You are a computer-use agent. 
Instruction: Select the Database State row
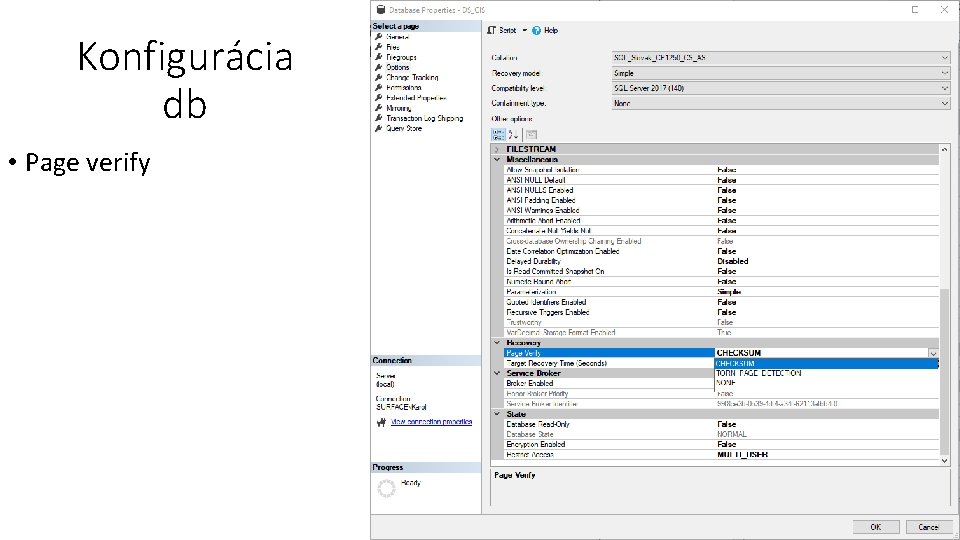click(x=721, y=434)
